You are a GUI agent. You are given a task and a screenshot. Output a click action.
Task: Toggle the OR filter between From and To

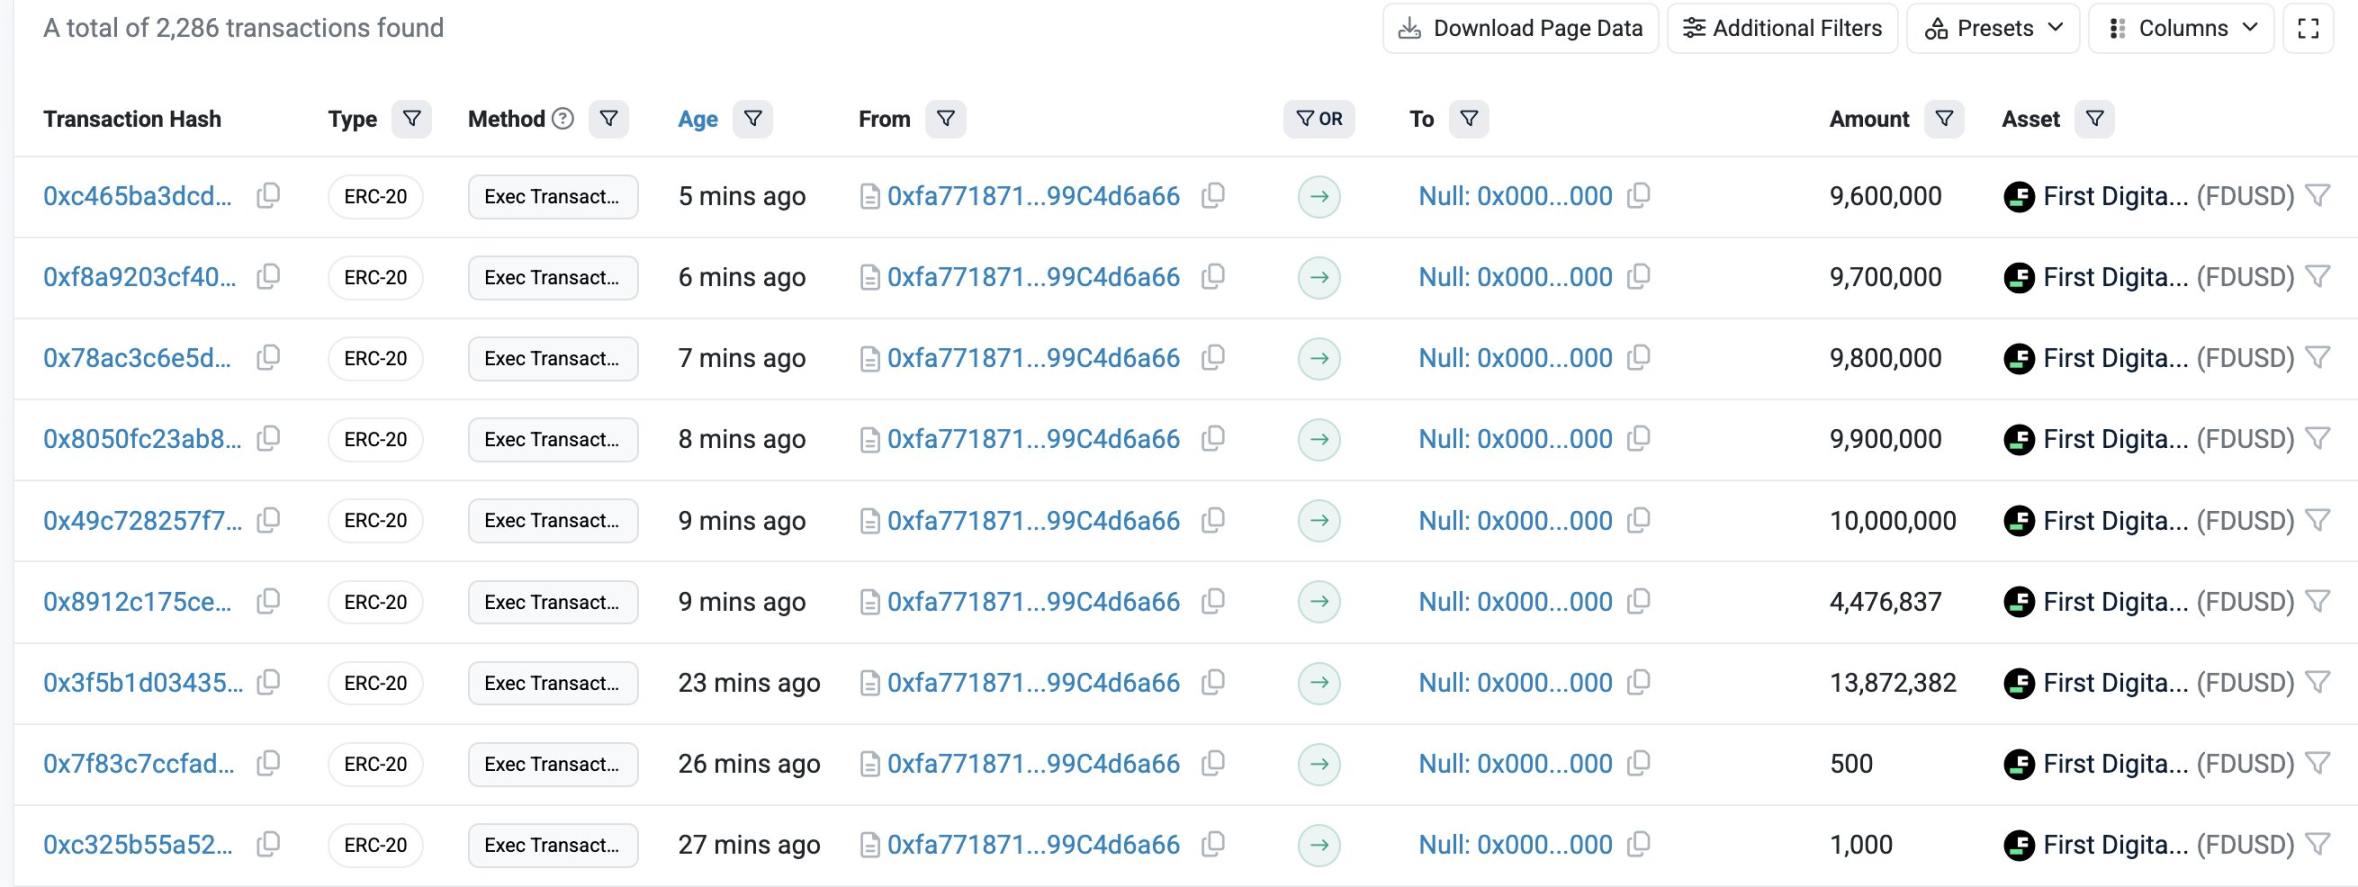tap(1319, 119)
